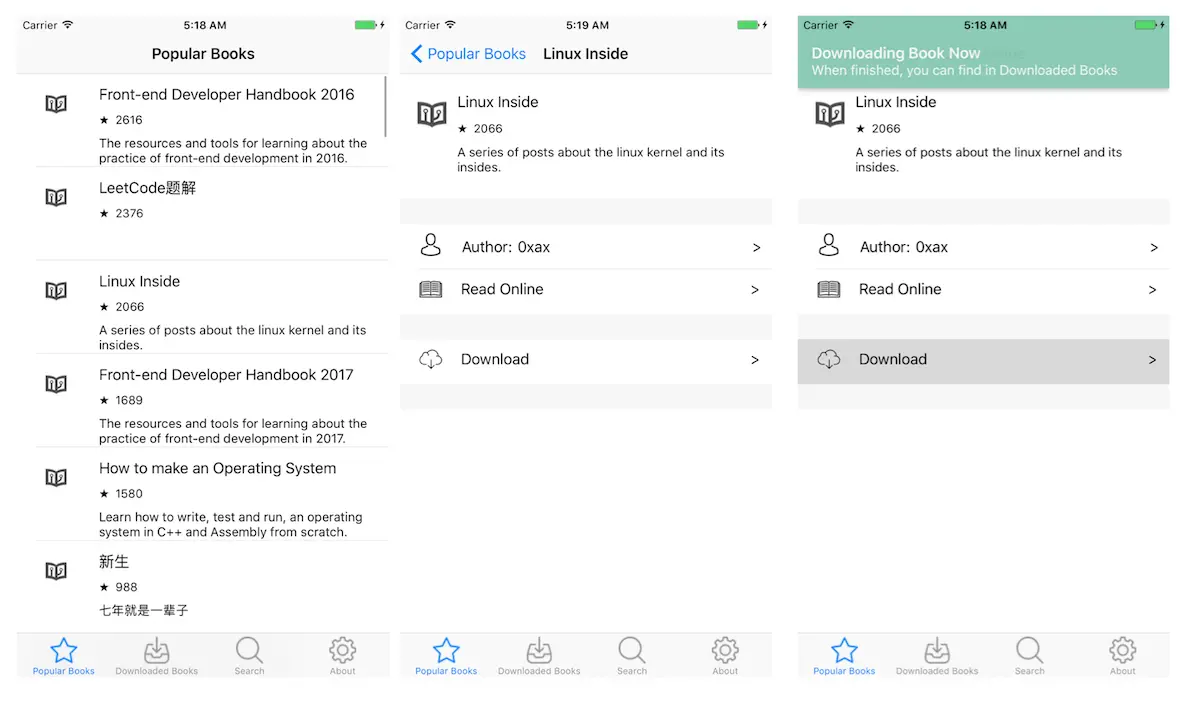Switch to Downloaded Books tab in first screen
Image resolution: width=1200 pixels, height=701 pixels.
[156, 656]
